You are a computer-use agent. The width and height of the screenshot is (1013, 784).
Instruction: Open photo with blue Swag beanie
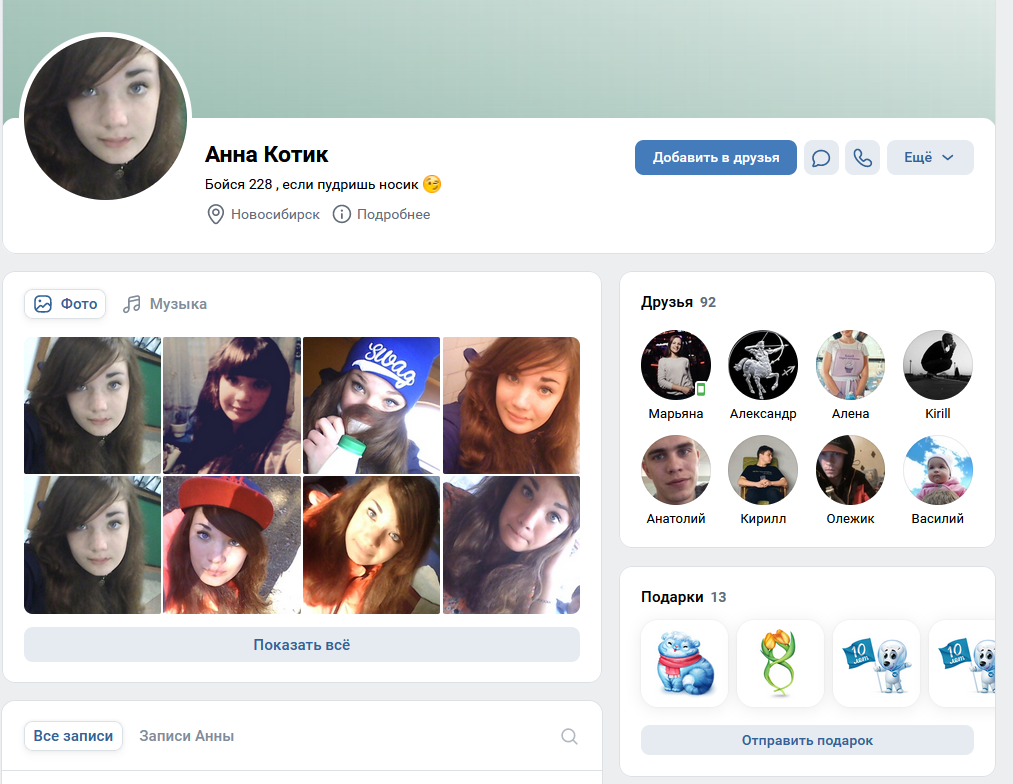click(371, 406)
